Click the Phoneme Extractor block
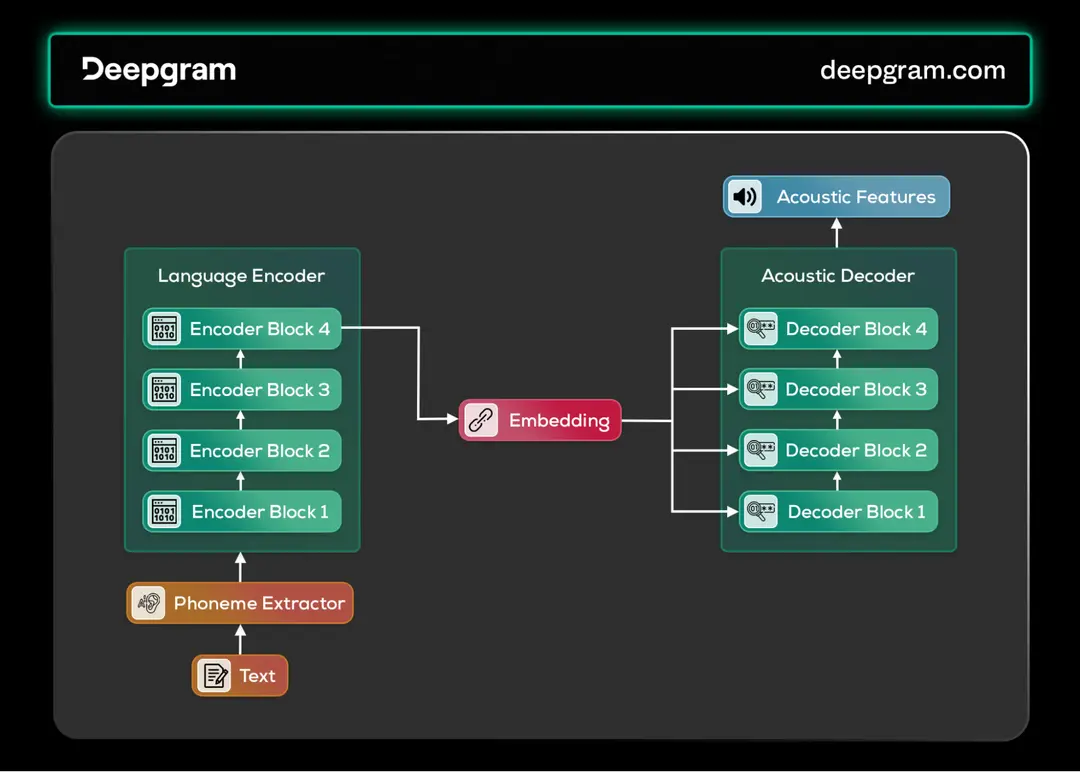This screenshot has height=772, width=1080. pyautogui.click(x=239, y=603)
